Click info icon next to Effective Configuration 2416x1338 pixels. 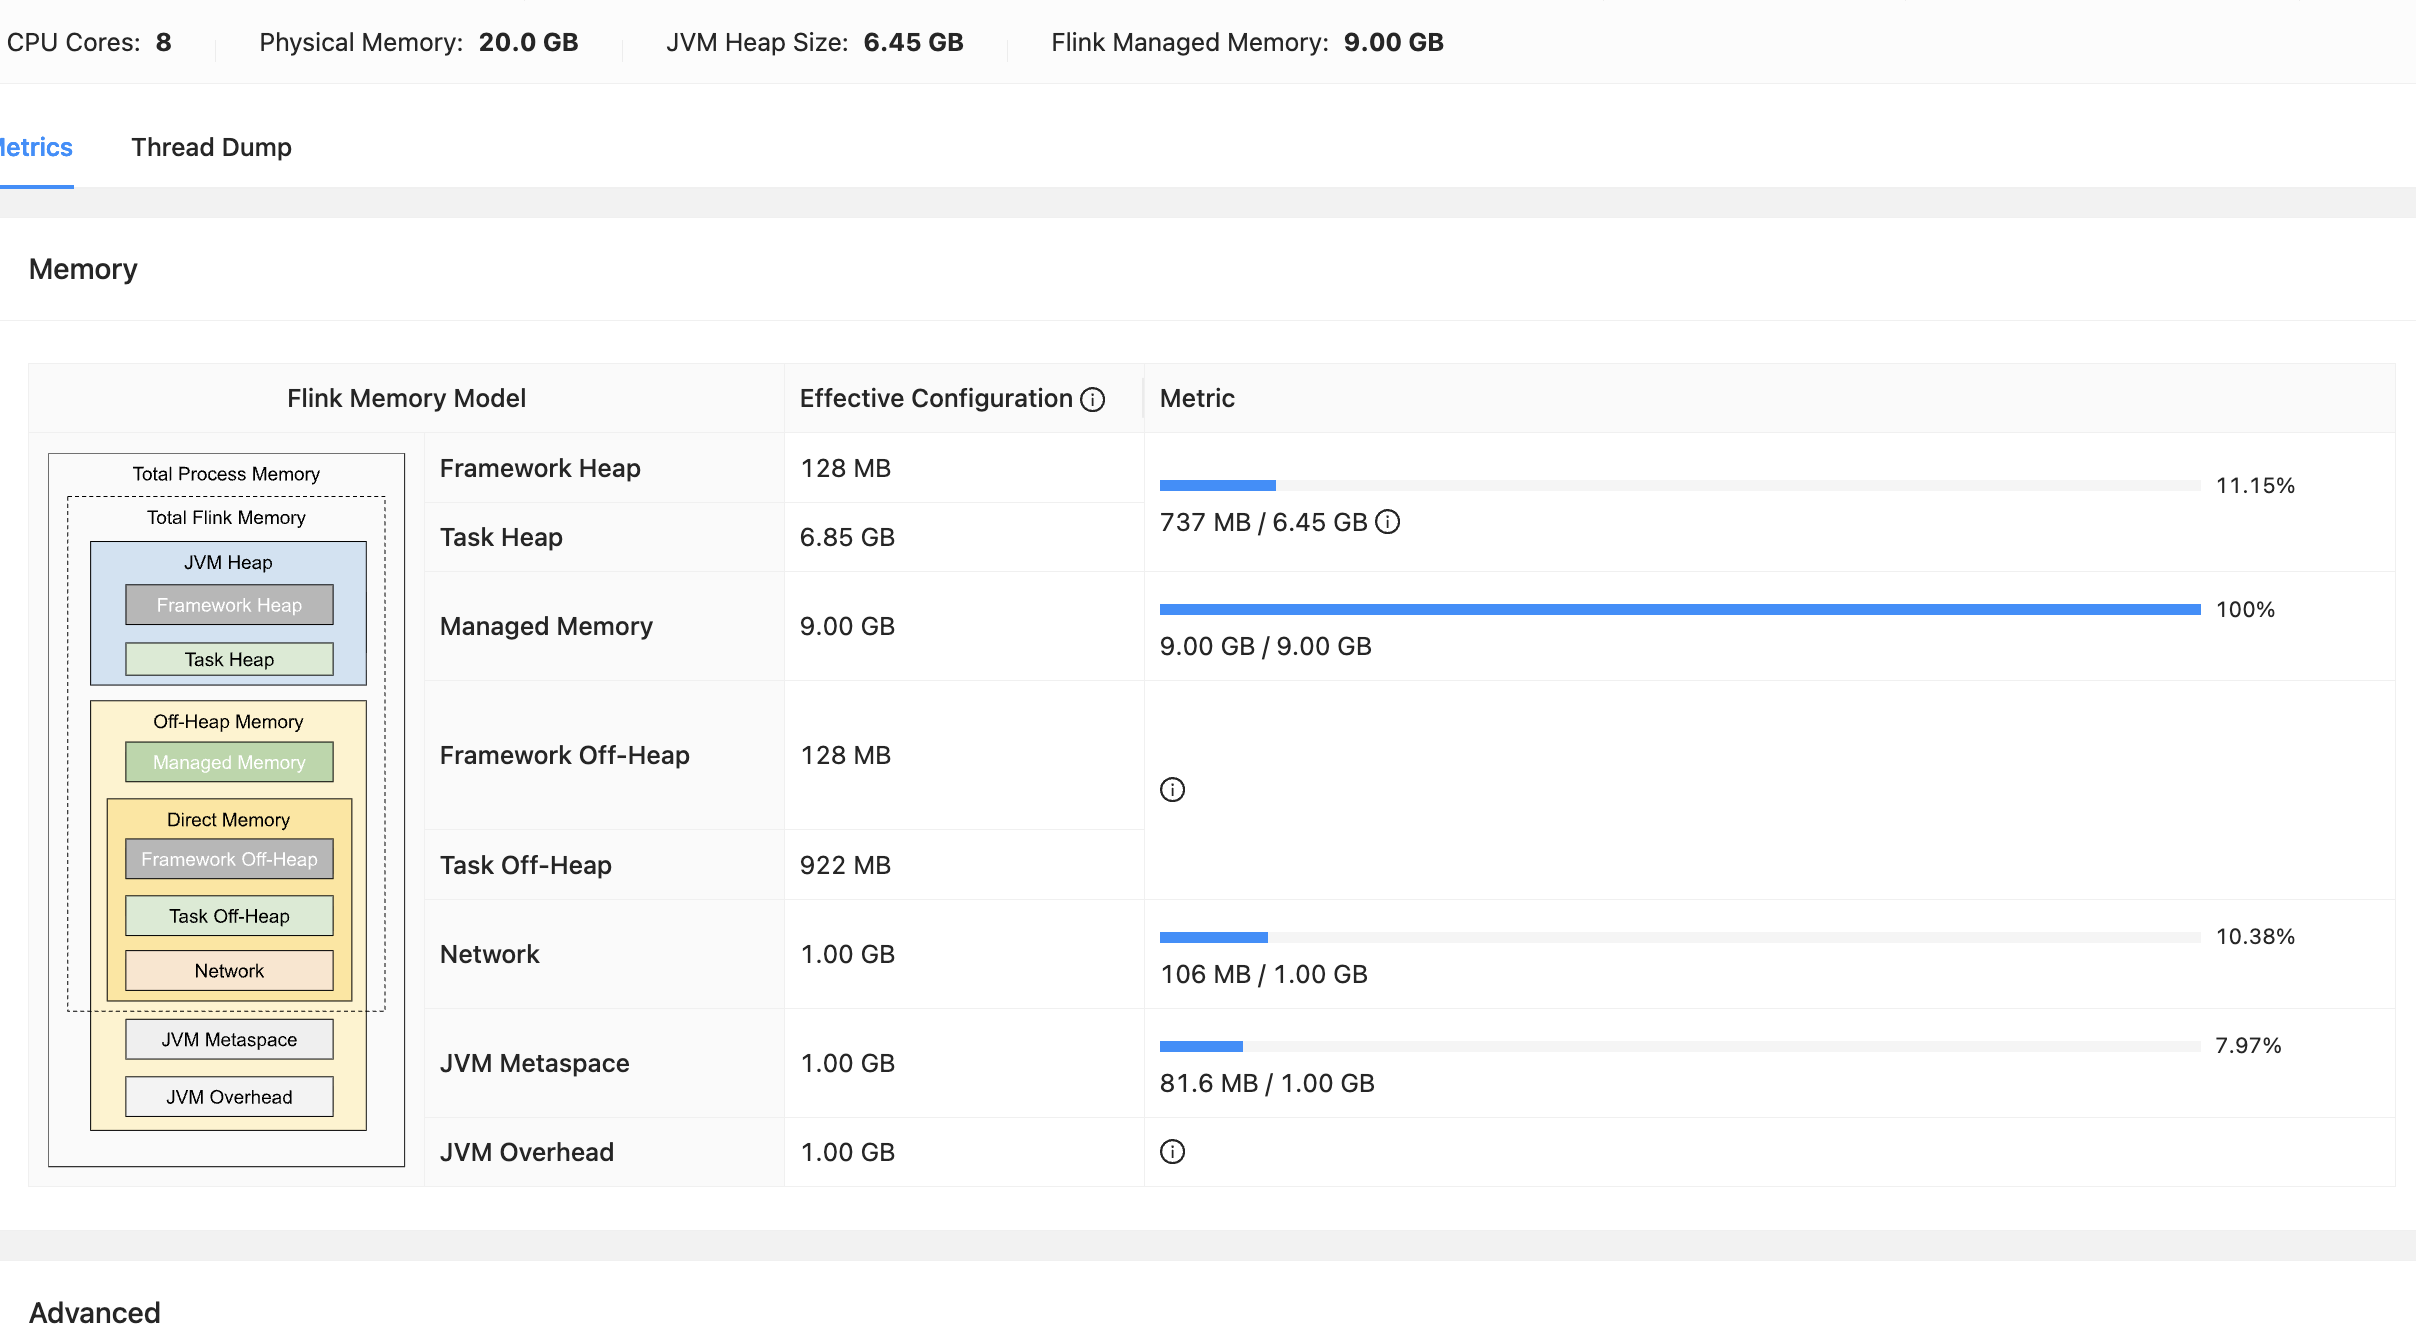(x=1093, y=400)
